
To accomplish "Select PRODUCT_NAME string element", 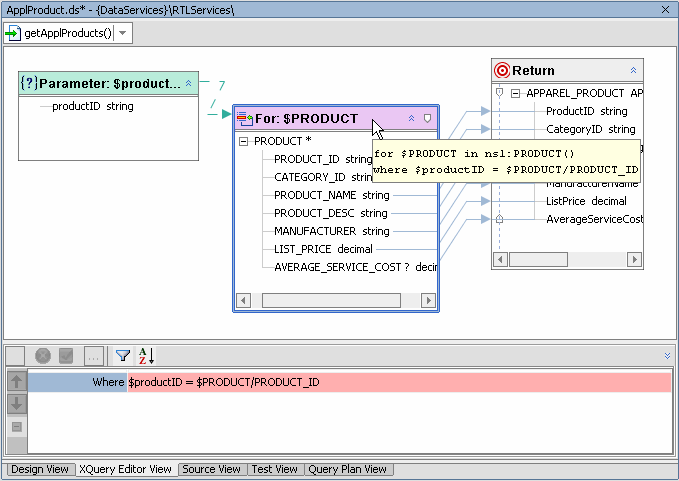I will (332, 195).
